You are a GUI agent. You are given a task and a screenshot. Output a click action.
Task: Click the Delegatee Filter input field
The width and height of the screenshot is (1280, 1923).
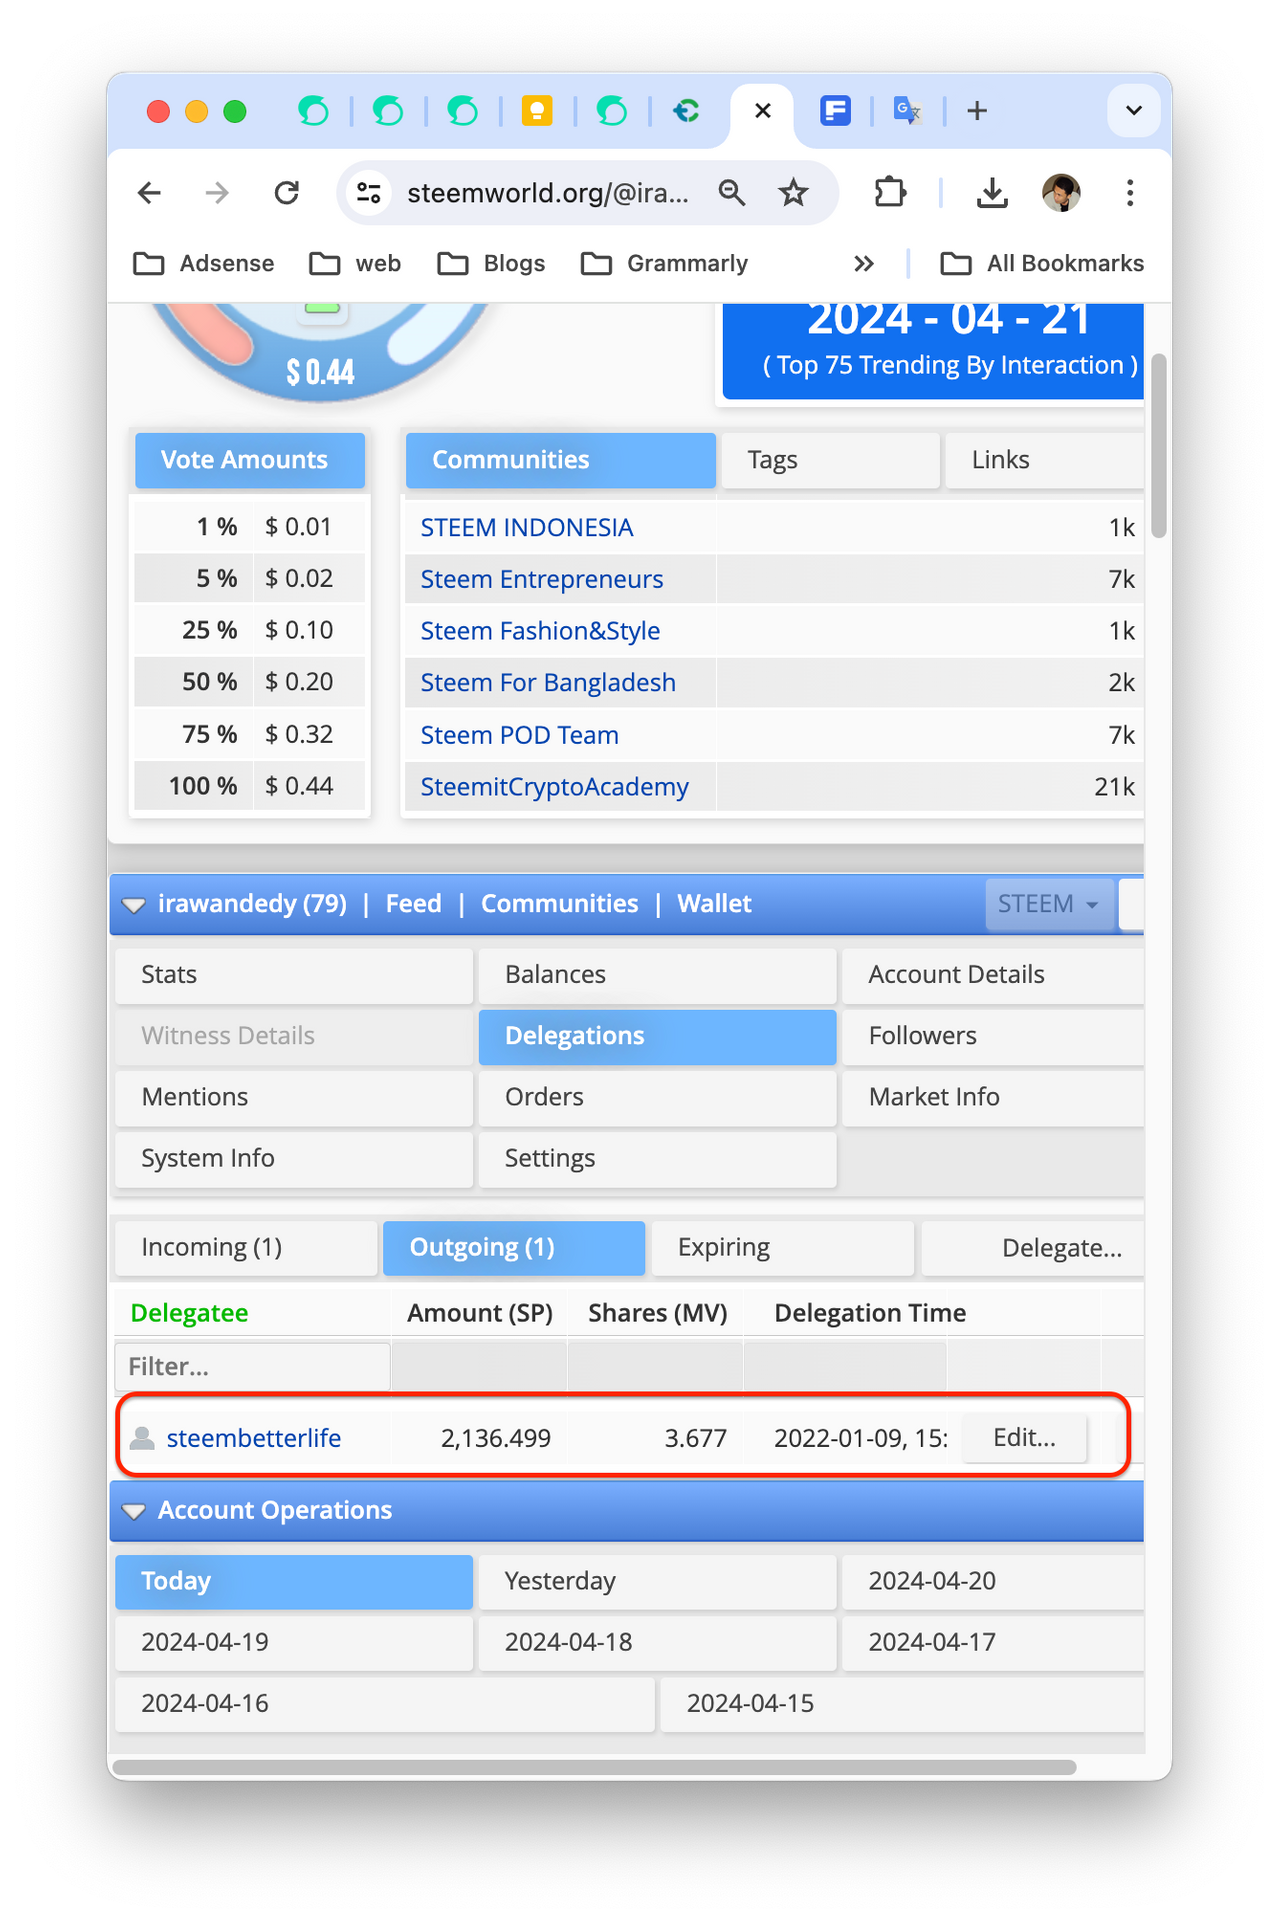click(x=253, y=1367)
